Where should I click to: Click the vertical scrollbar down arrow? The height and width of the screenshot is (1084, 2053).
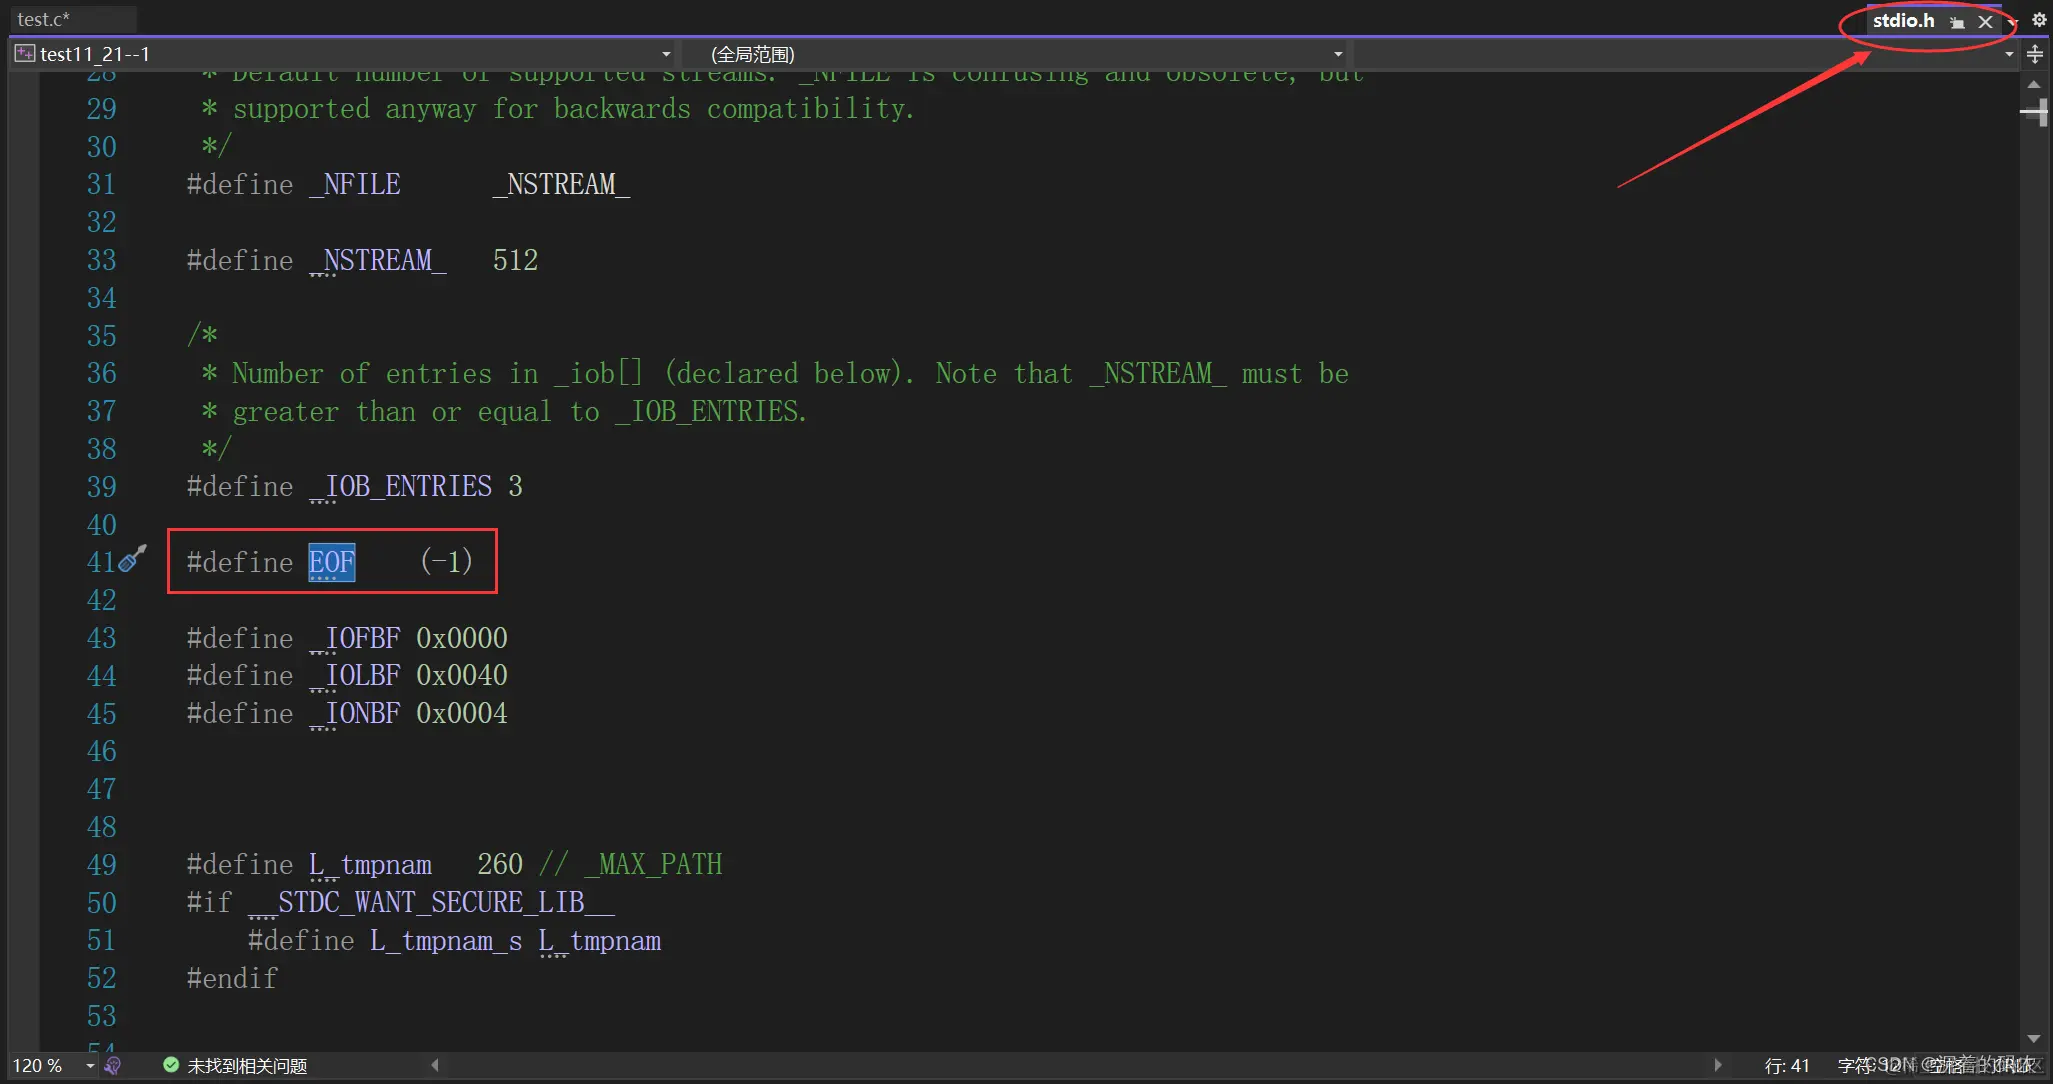click(2033, 1038)
